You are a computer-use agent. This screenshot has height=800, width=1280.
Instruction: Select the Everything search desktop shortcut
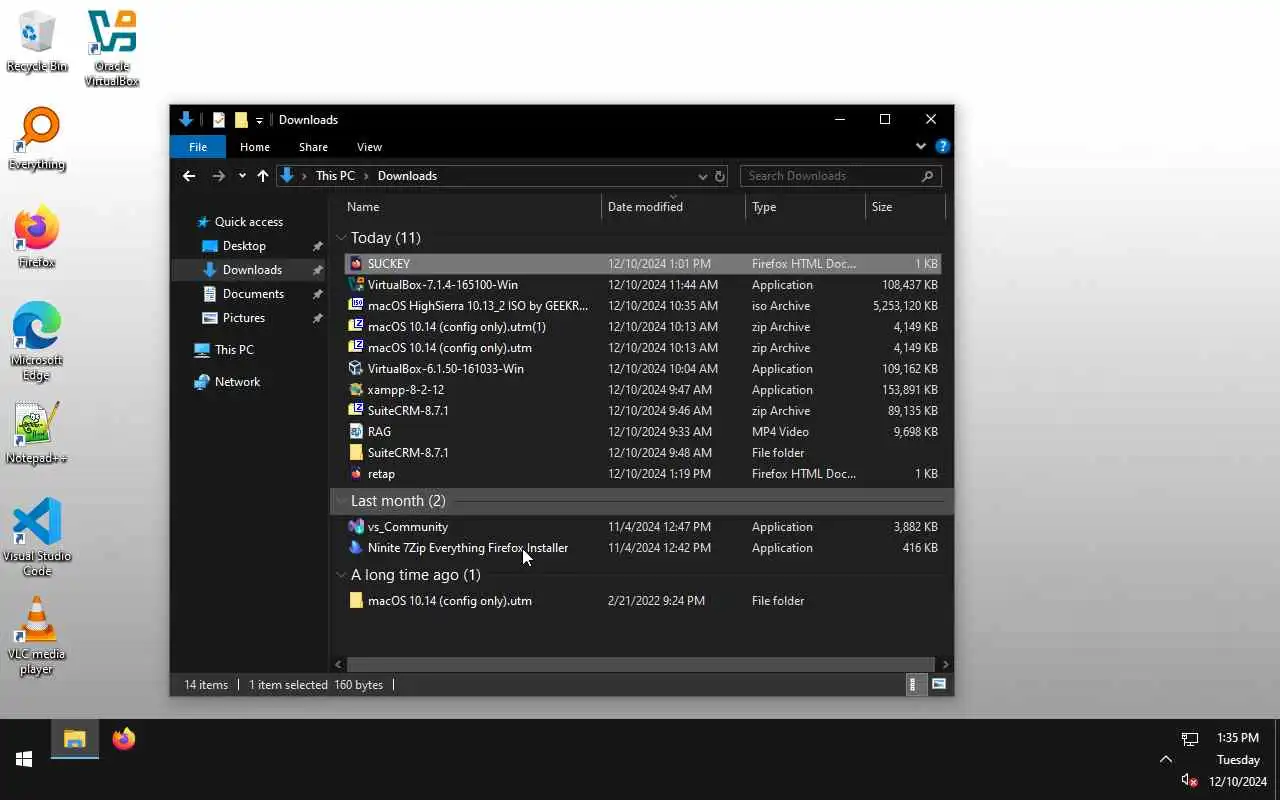(37, 139)
